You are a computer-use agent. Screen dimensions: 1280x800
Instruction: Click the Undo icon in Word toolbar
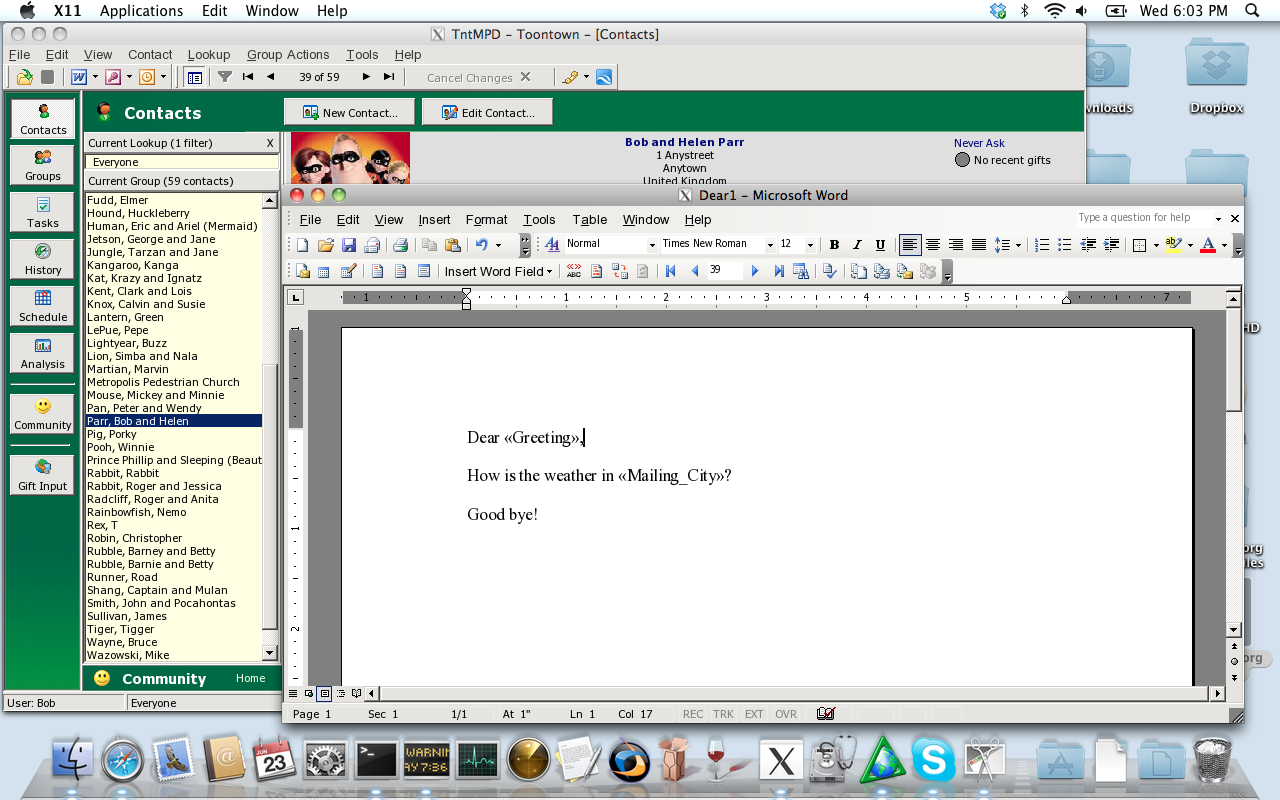(x=482, y=245)
